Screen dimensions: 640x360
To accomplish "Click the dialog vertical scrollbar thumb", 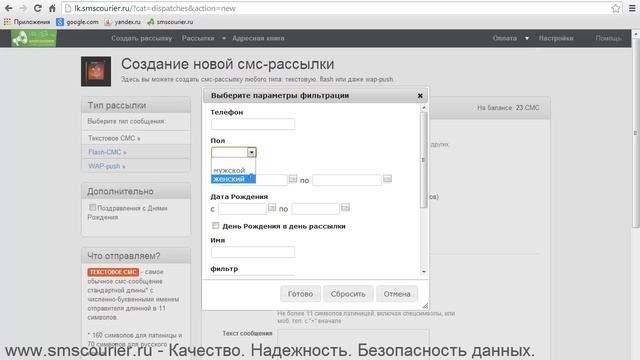I will tap(424, 160).
